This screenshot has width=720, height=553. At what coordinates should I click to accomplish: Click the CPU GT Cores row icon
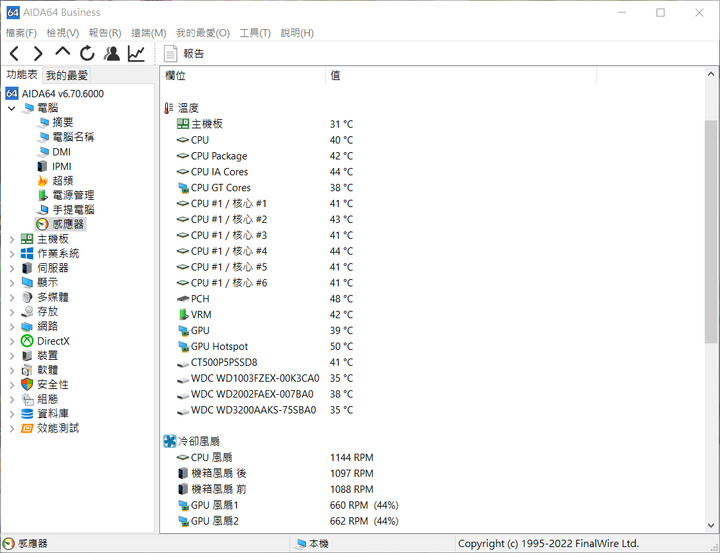(183, 188)
